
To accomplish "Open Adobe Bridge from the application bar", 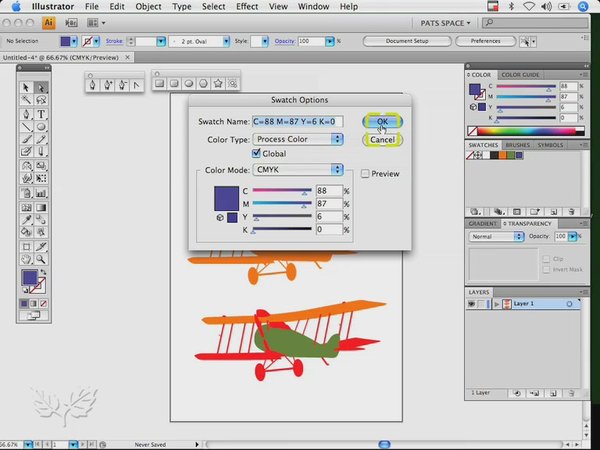I will point(71,23).
